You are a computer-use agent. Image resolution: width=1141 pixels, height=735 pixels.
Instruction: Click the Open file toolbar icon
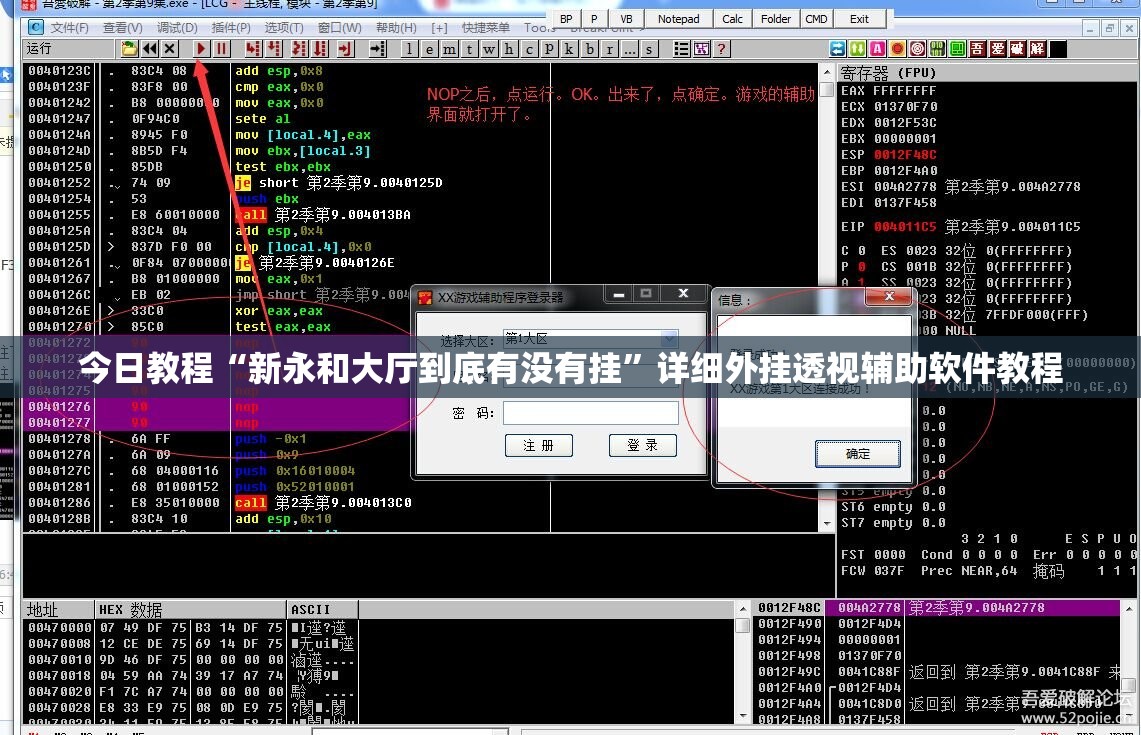(x=130, y=49)
